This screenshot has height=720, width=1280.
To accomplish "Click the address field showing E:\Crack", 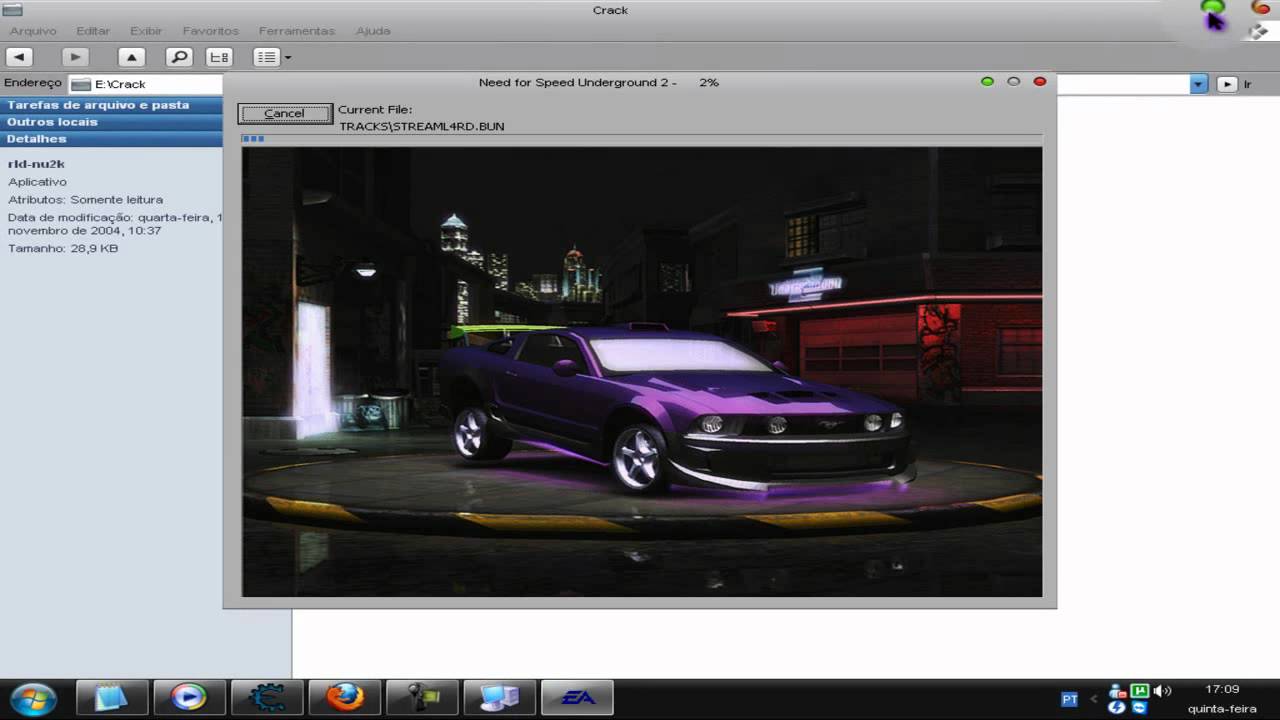I will point(146,84).
